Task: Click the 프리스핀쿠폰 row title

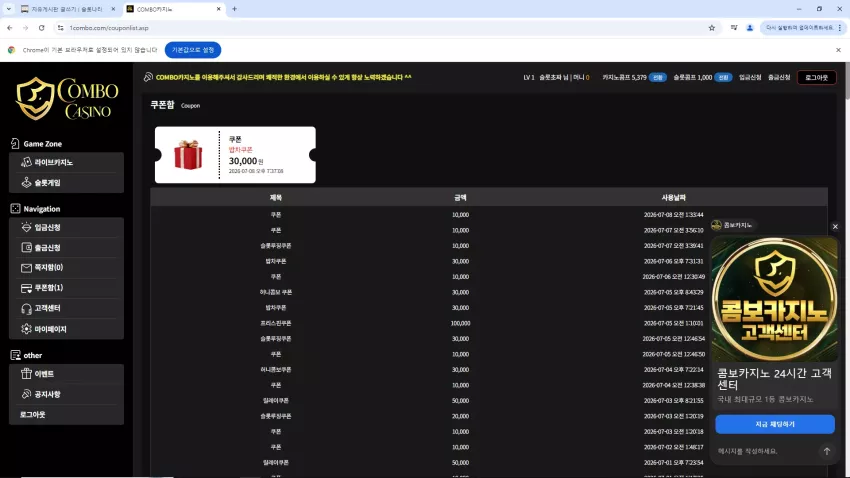Action: coord(276,324)
